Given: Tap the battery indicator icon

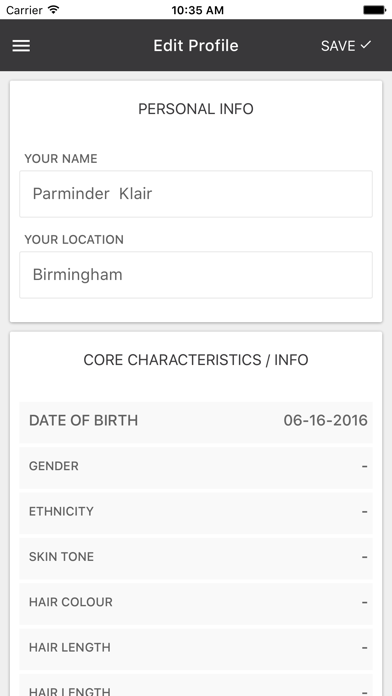Looking at the screenshot, I should click(374, 10).
